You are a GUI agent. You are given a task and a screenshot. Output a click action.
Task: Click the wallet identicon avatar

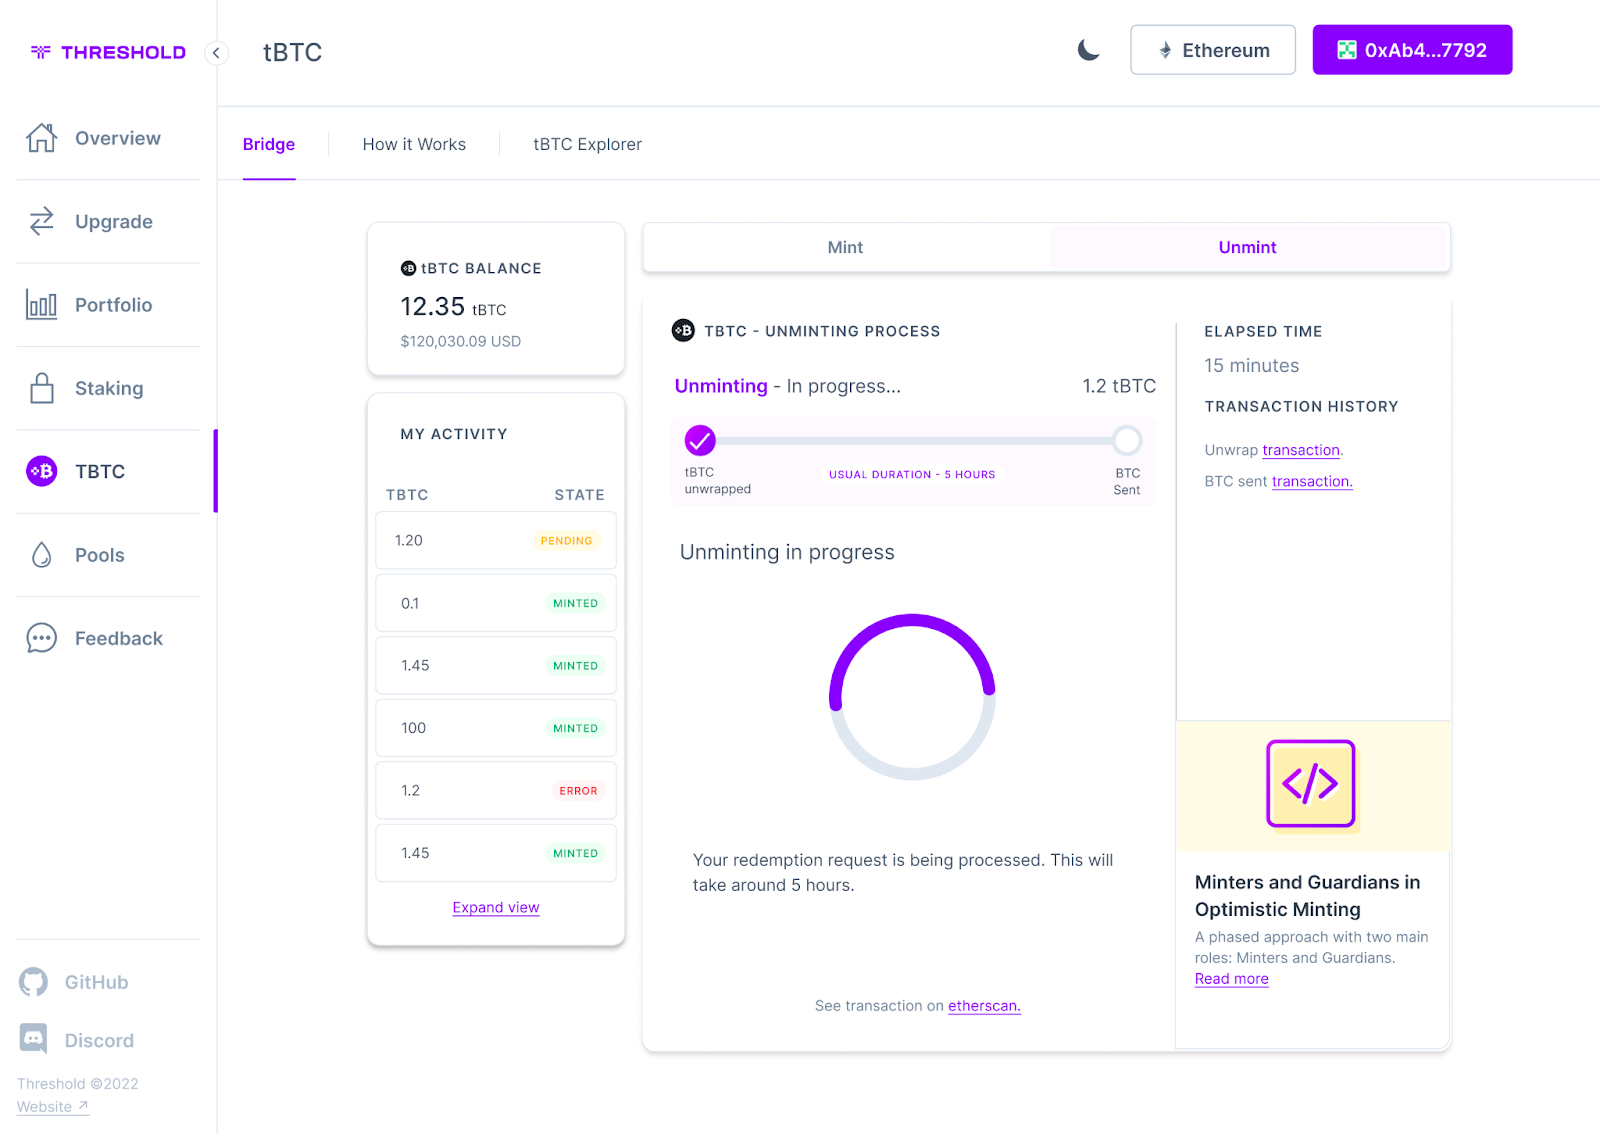point(1347,50)
